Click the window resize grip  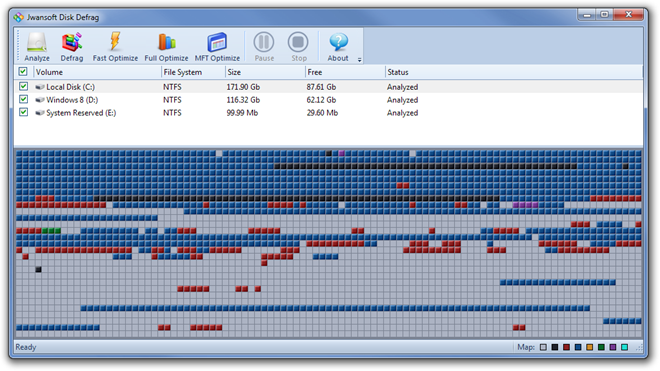[x=639, y=348]
